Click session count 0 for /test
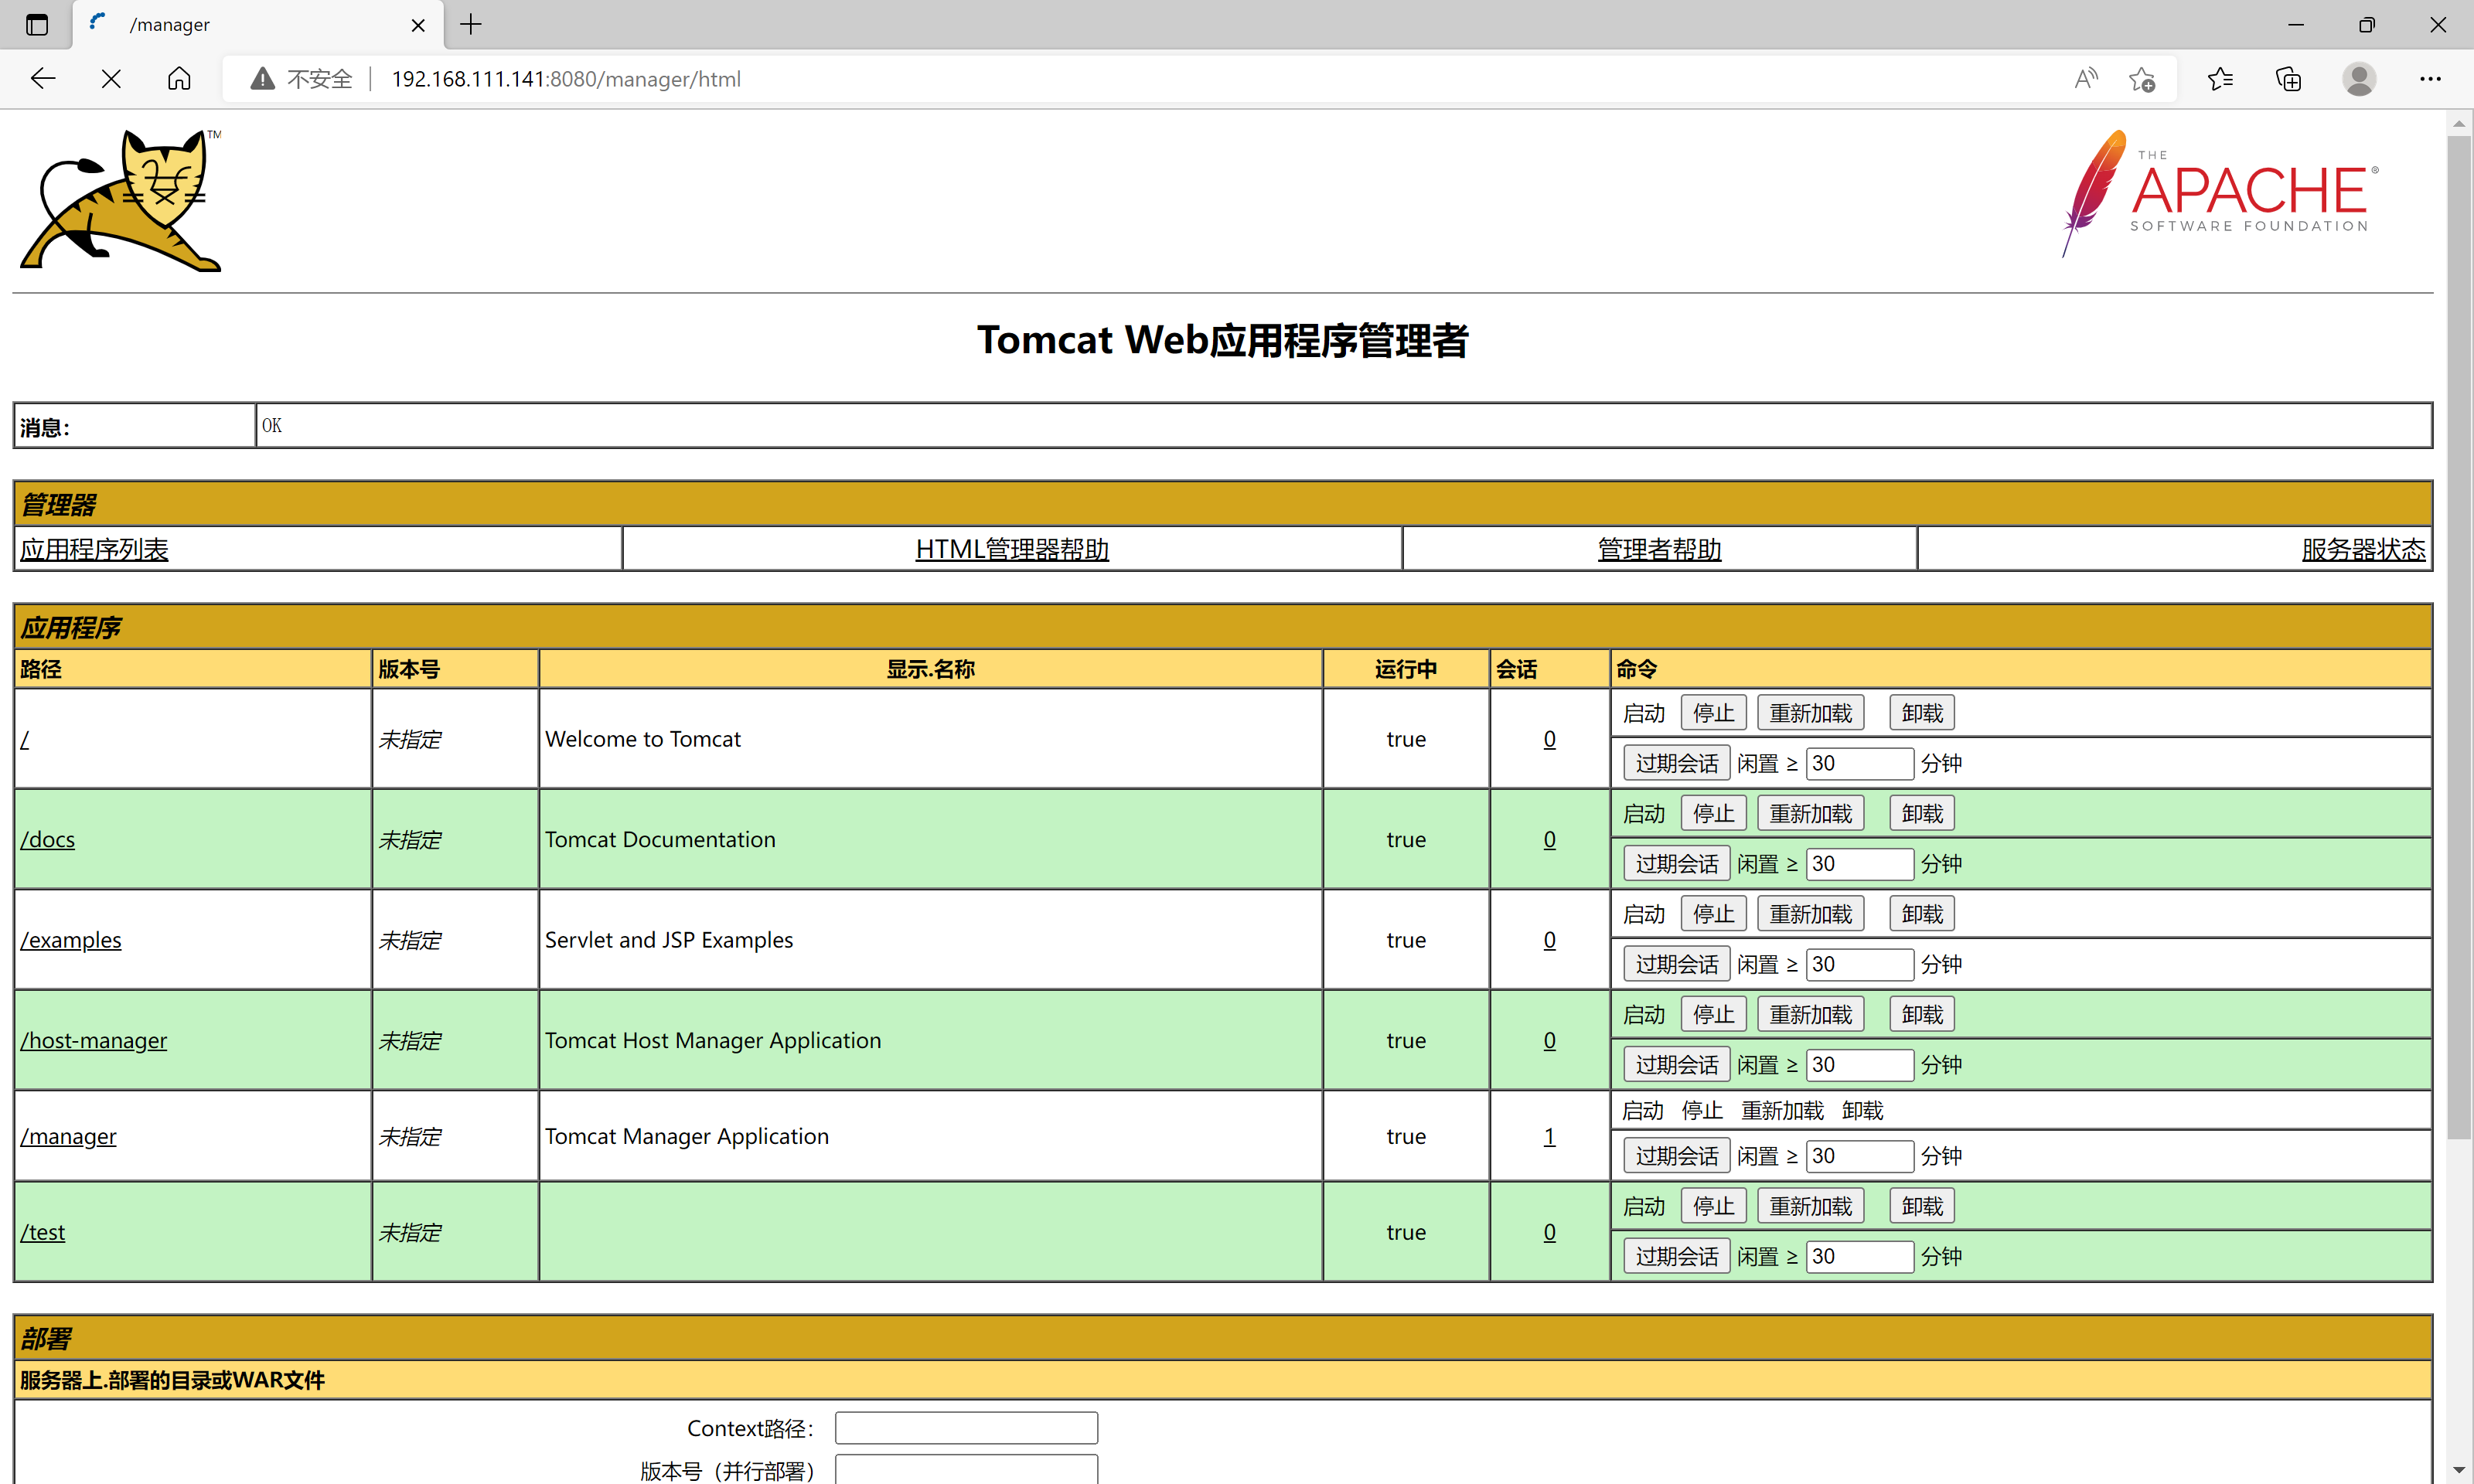 (1549, 1232)
